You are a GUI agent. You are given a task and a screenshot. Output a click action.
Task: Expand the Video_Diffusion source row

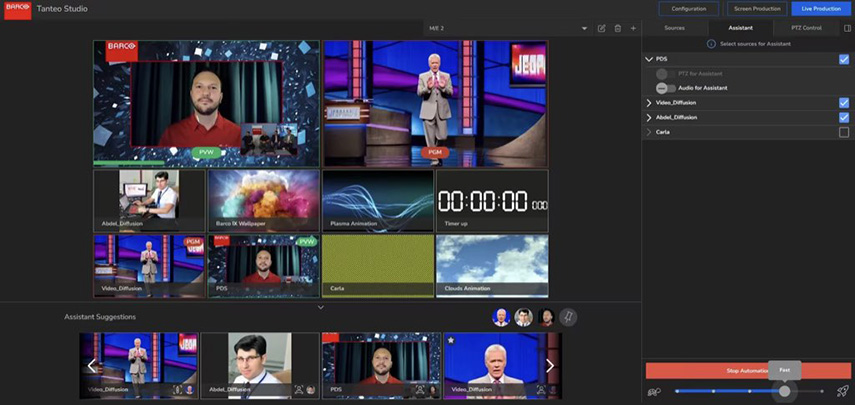649,102
